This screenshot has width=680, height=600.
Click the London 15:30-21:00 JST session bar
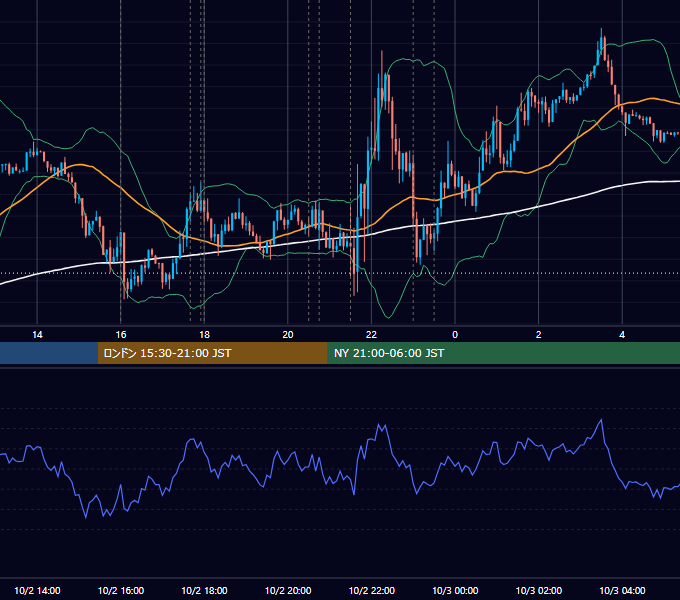click(x=212, y=353)
